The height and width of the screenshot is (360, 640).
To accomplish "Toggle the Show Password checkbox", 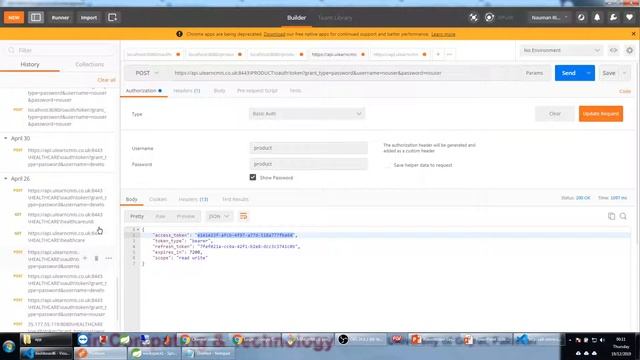I will pyautogui.click(x=253, y=177).
